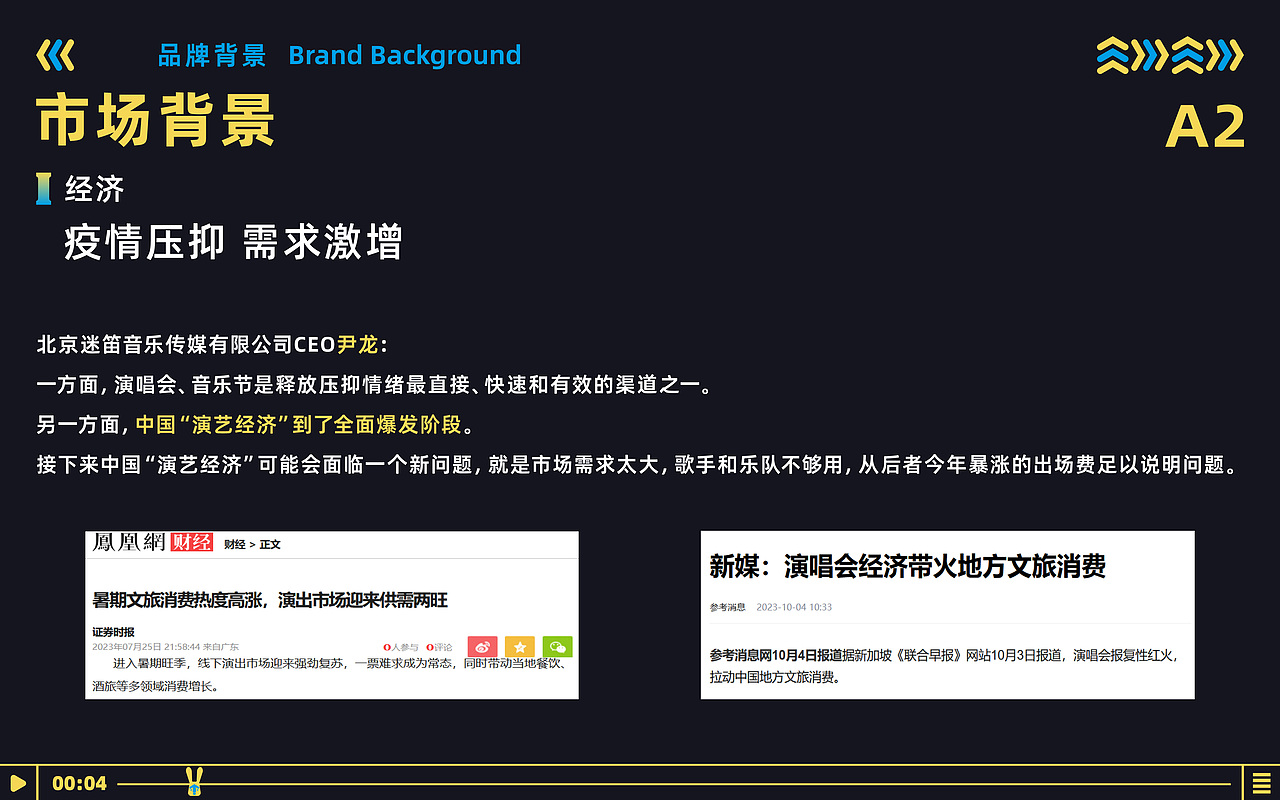
Task: Click the A2 slide indicator
Action: pos(1204,124)
